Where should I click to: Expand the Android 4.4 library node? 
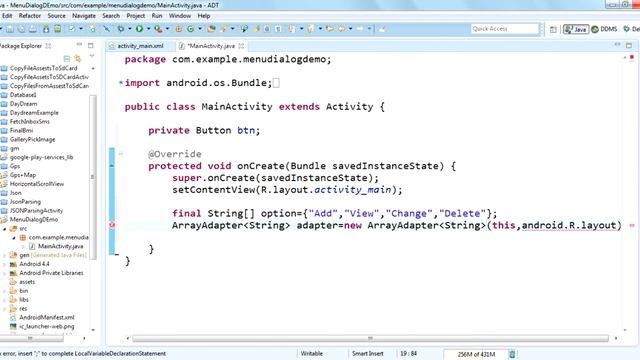(x=4, y=264)
